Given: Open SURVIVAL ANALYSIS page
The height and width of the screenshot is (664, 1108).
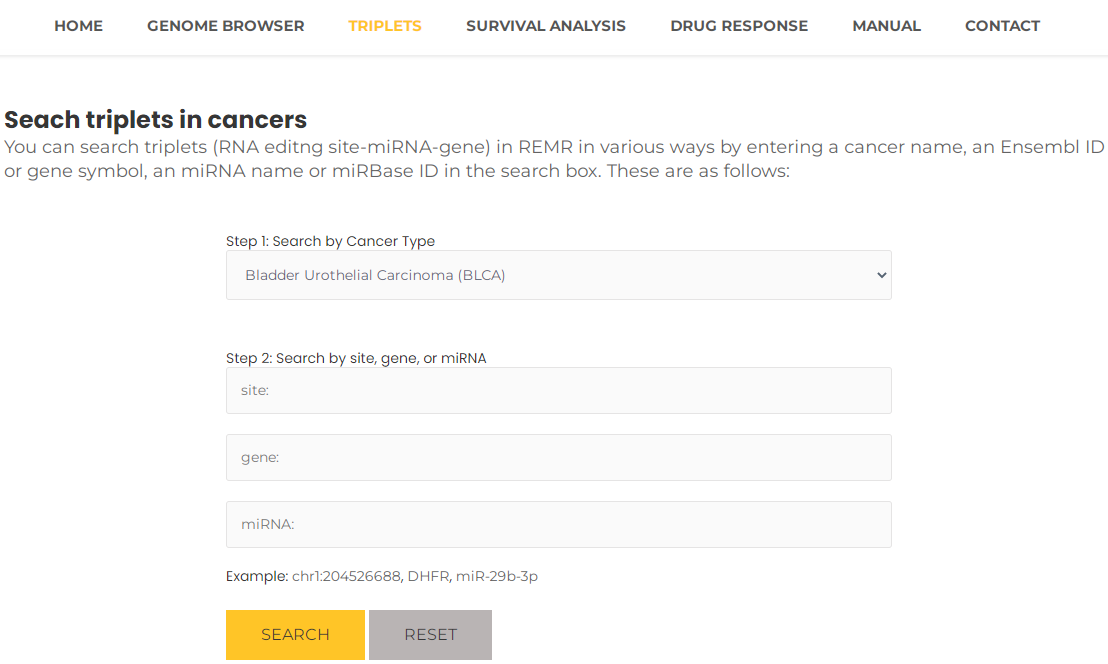Looking at the screenshot, I should (x=546, y=26).
